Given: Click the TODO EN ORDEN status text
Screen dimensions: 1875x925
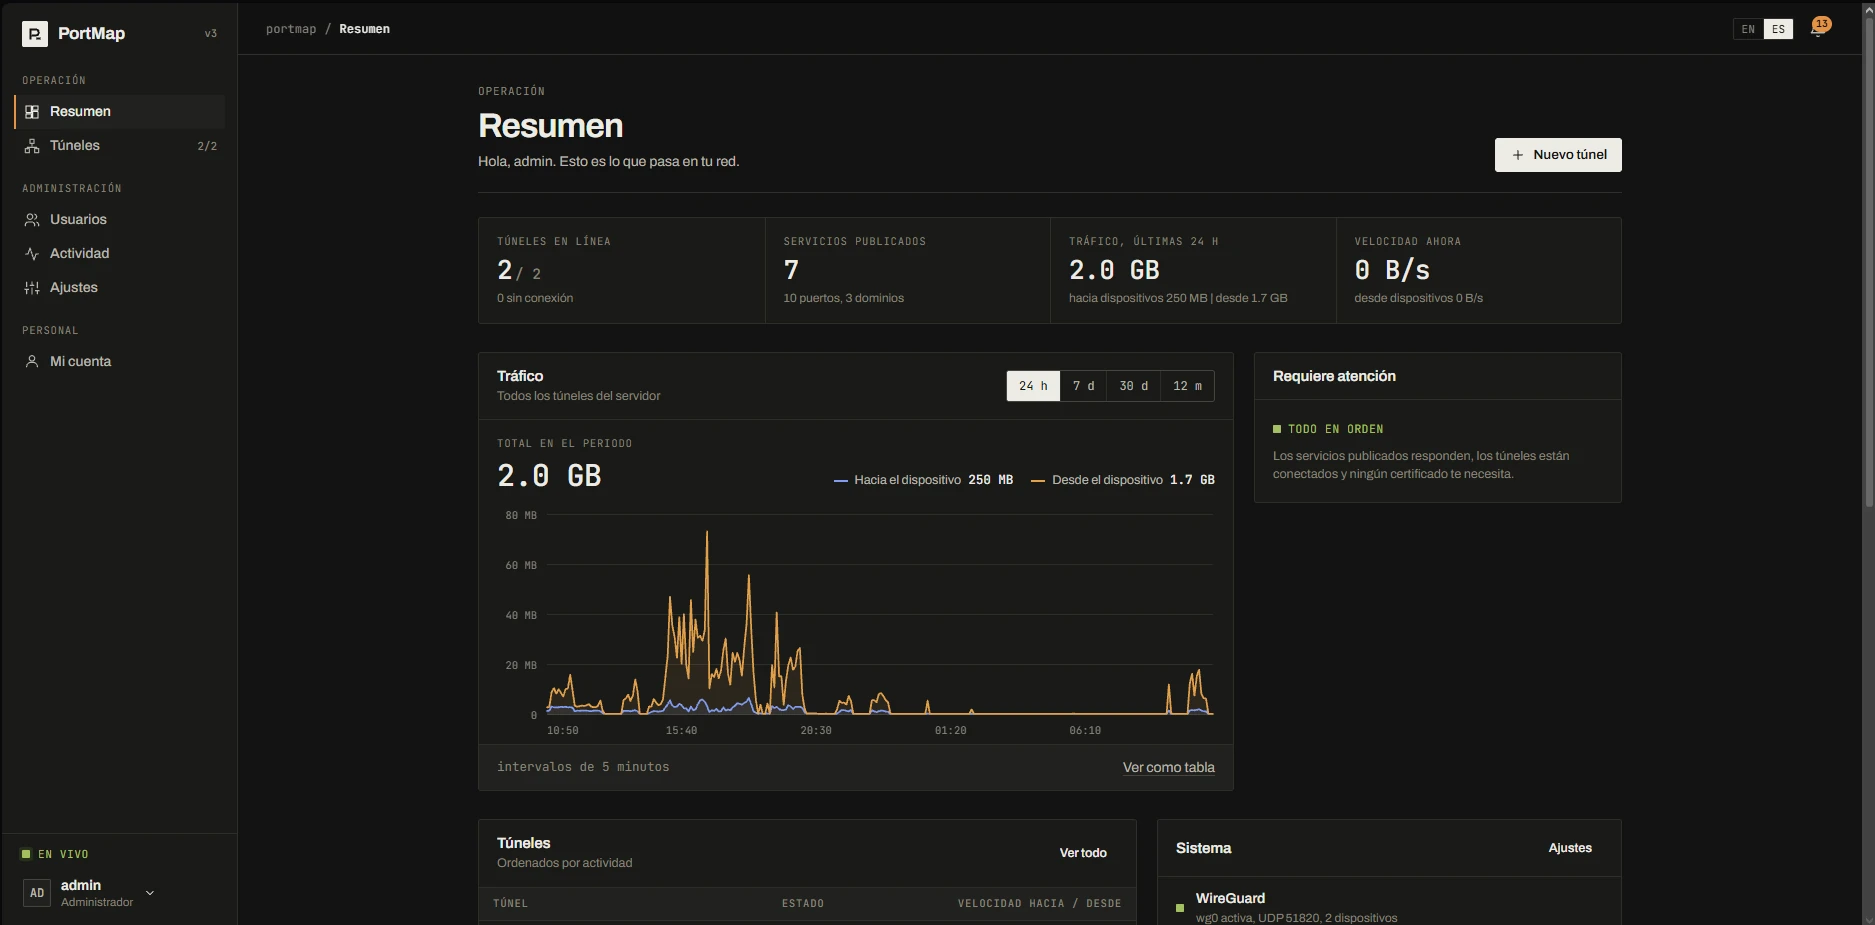Looking at the screenshot, I should coord(1335,429).
